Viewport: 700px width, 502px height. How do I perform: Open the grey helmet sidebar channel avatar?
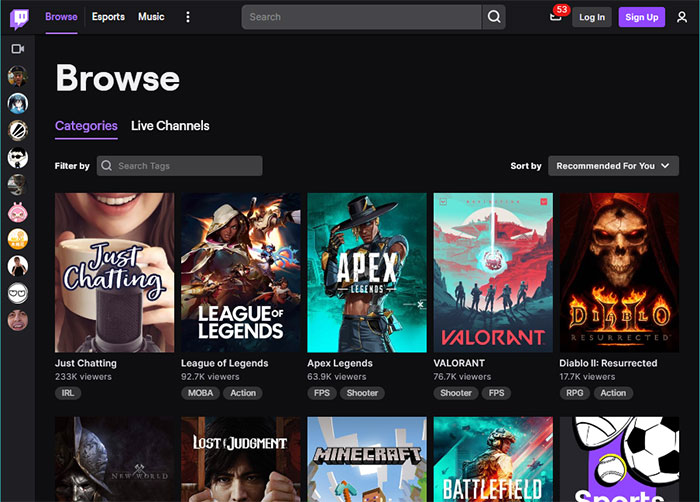tap(18, 185)
